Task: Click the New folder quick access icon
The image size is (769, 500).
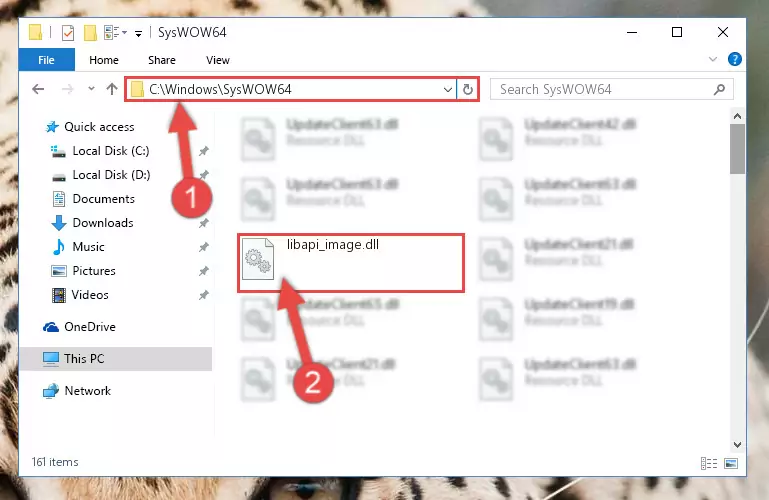Action: [90, 33]
